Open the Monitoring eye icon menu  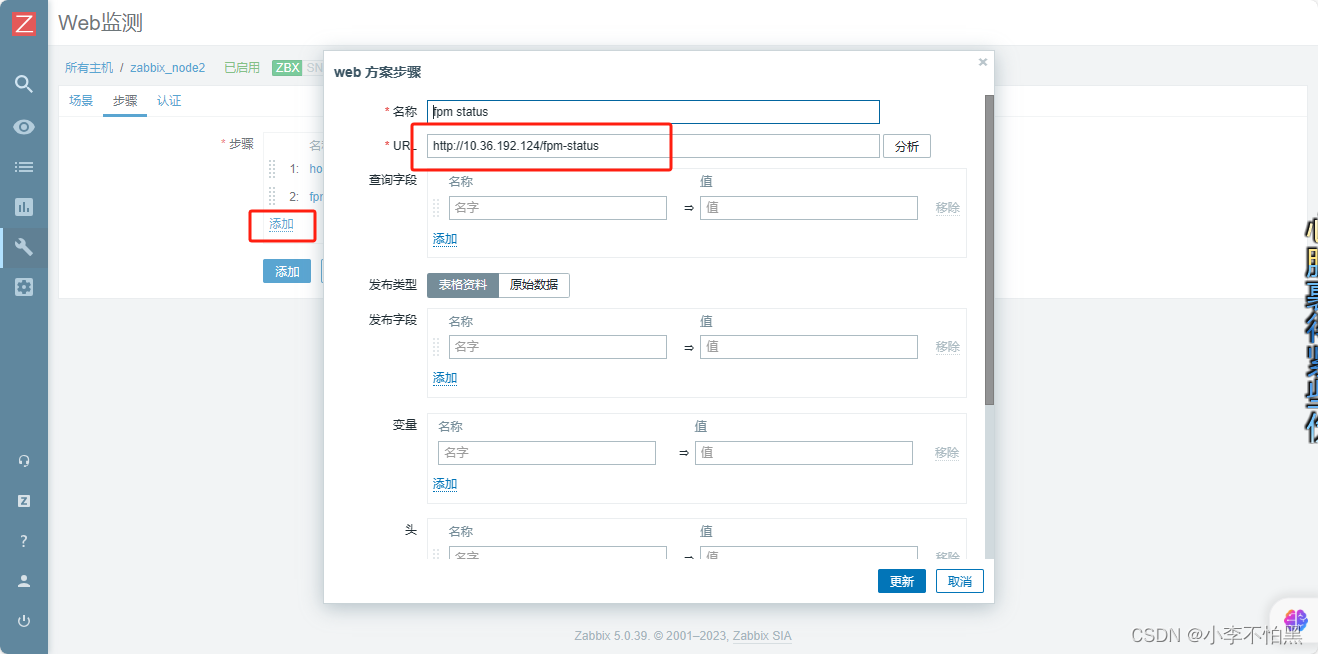[x=24, y=127]
